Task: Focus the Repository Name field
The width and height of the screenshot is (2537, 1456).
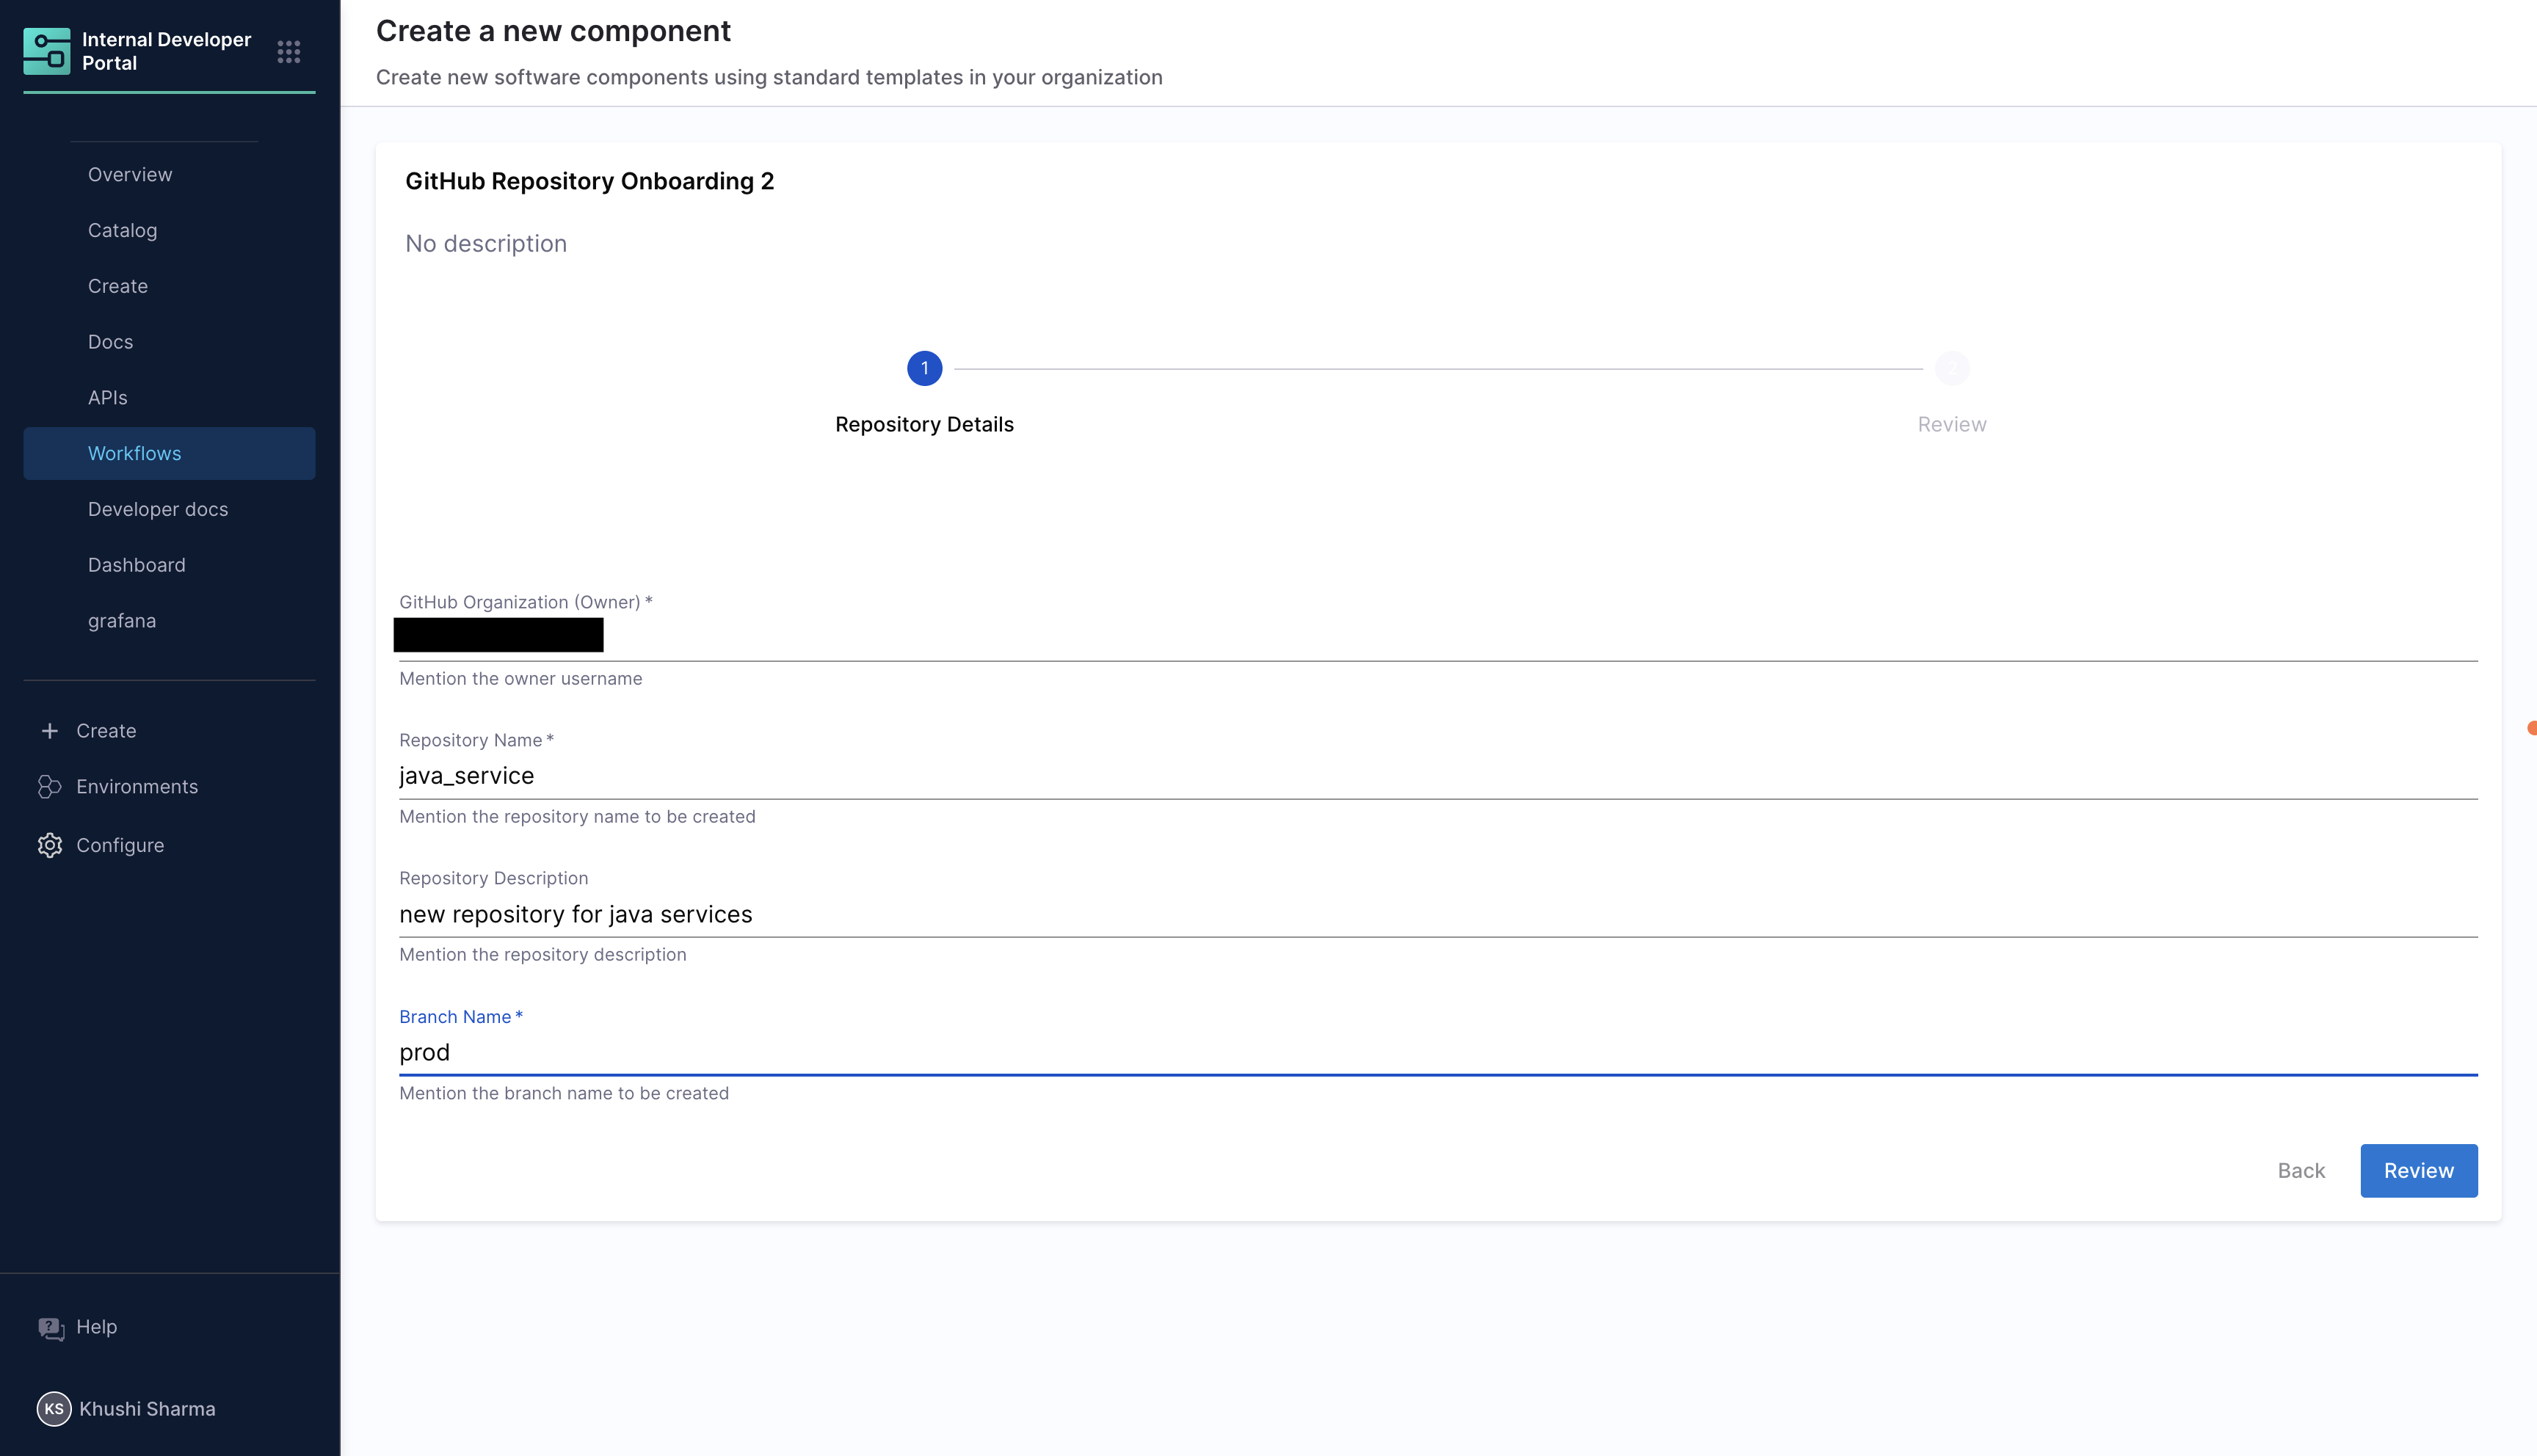Action: (1437, 776)
